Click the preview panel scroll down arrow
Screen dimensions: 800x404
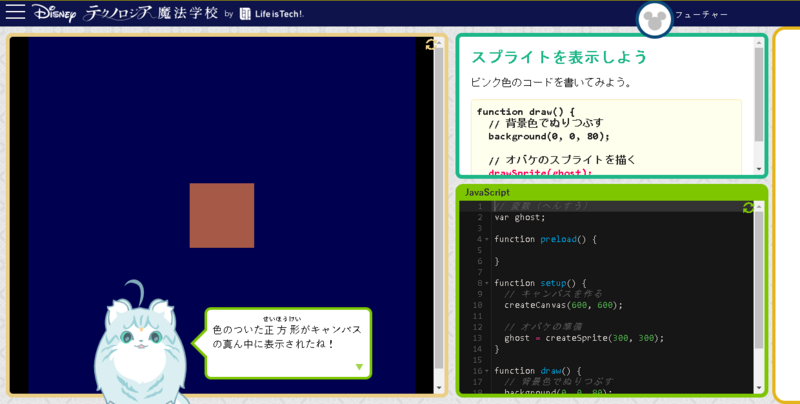click(439, 388)
